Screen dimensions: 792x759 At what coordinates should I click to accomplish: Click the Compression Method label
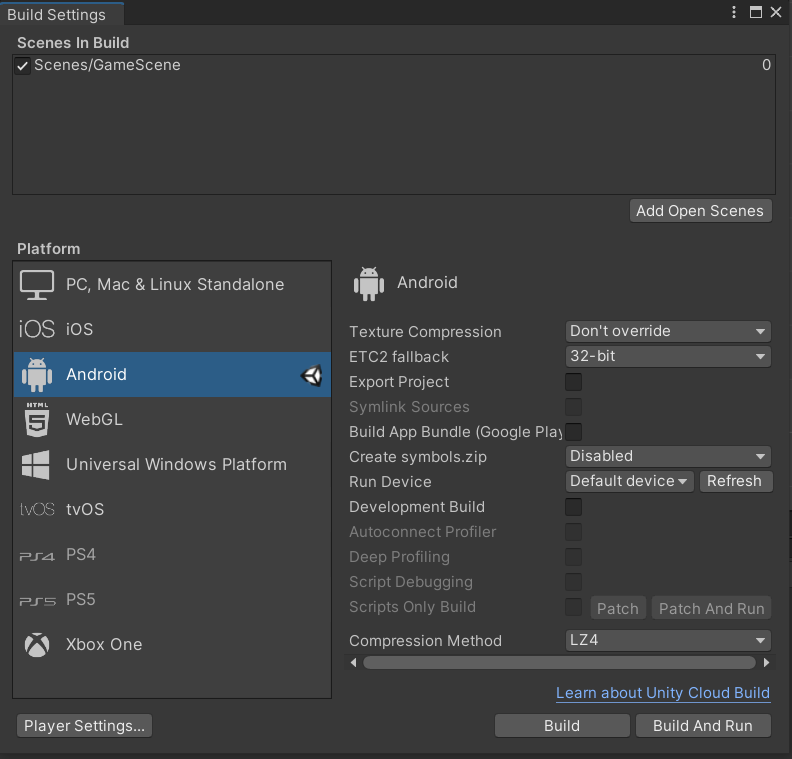click(425, 641)
